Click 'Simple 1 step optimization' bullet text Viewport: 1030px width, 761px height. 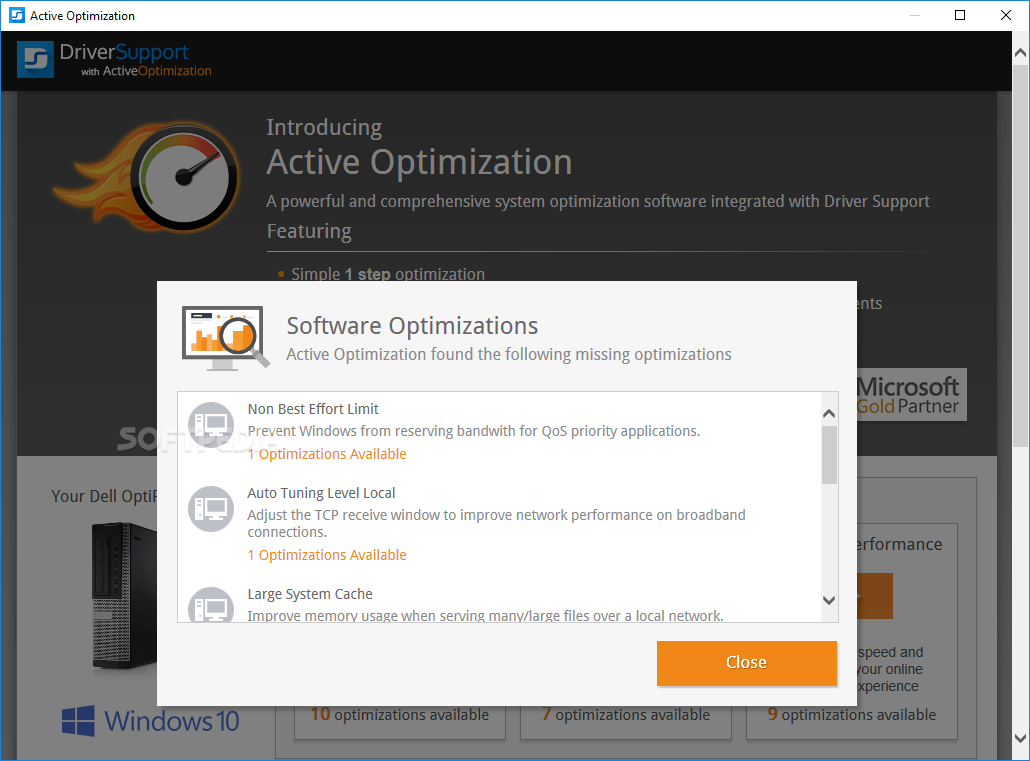pos(388,273)
